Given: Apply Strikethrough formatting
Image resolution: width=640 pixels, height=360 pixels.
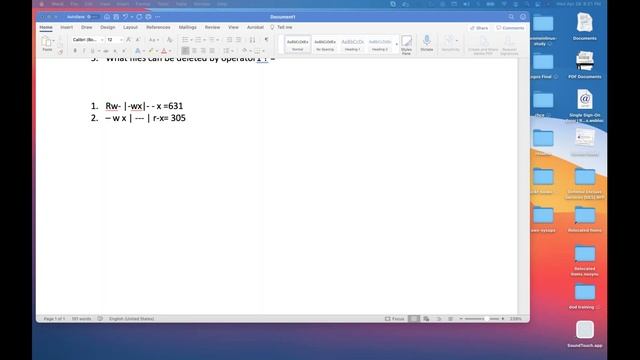Looking at the screenshot, I should (106, 51).
